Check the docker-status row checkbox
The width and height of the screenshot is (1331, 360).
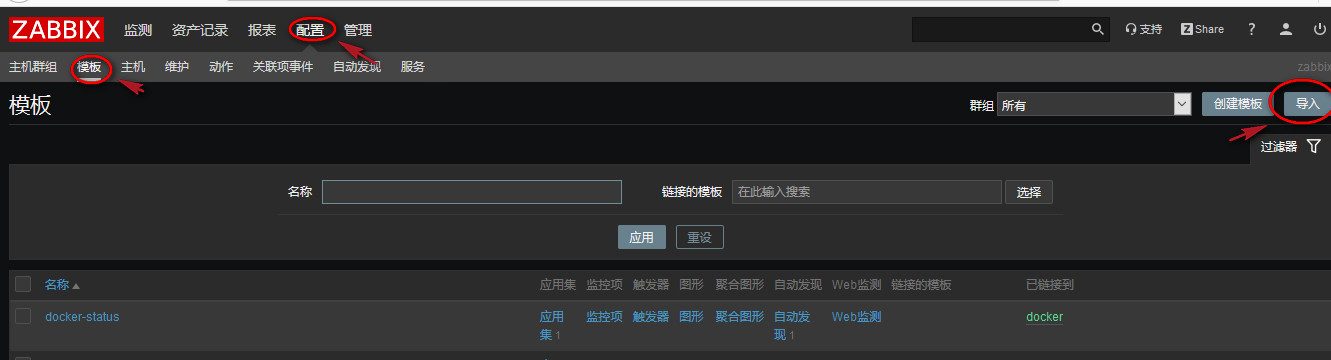[x=23, y=316]
